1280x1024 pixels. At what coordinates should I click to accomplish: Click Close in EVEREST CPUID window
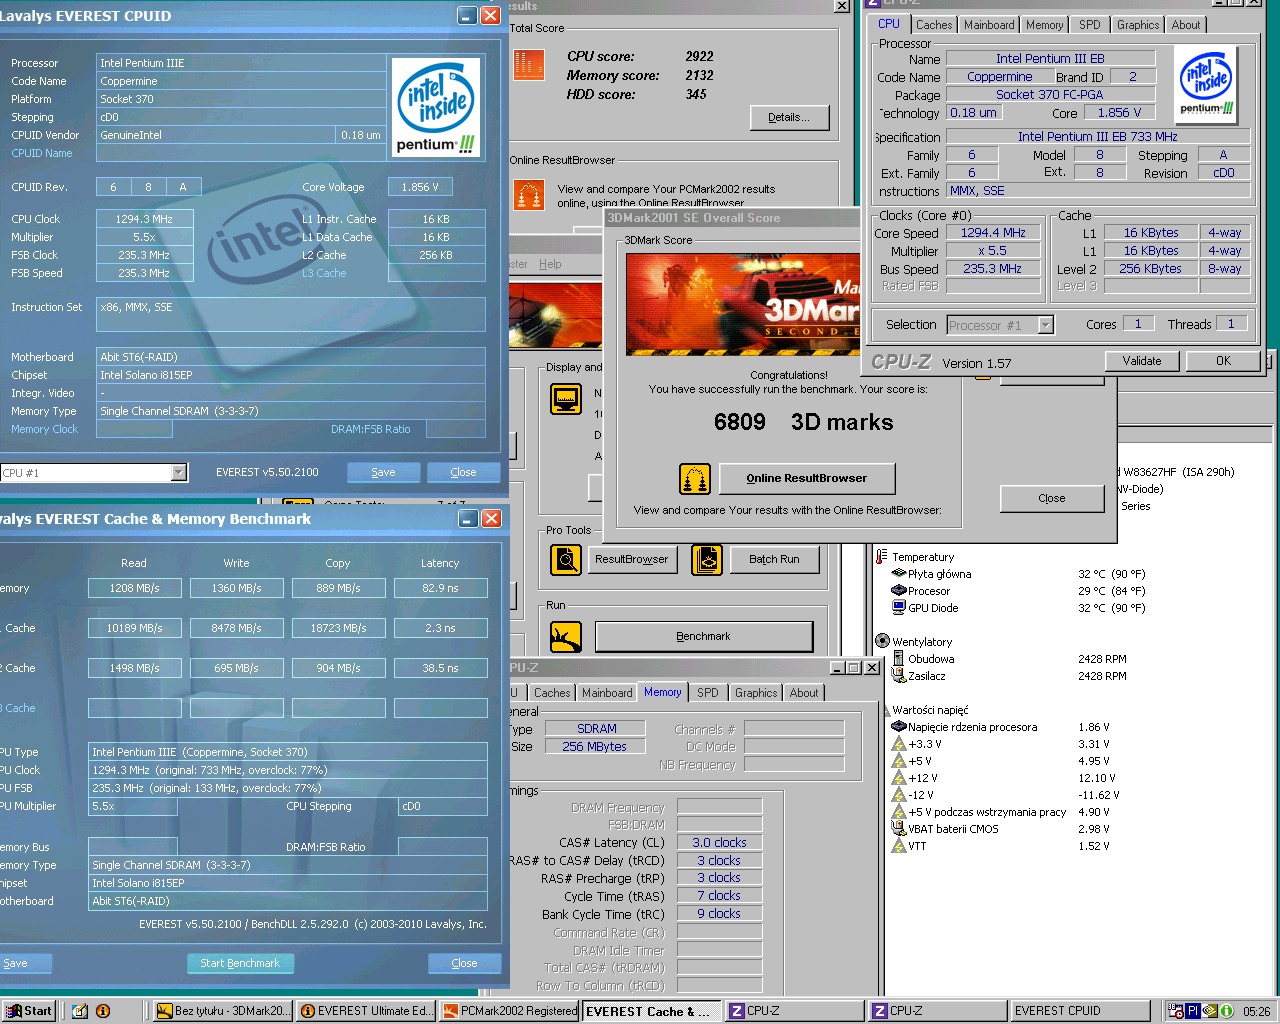coord(463,473)
